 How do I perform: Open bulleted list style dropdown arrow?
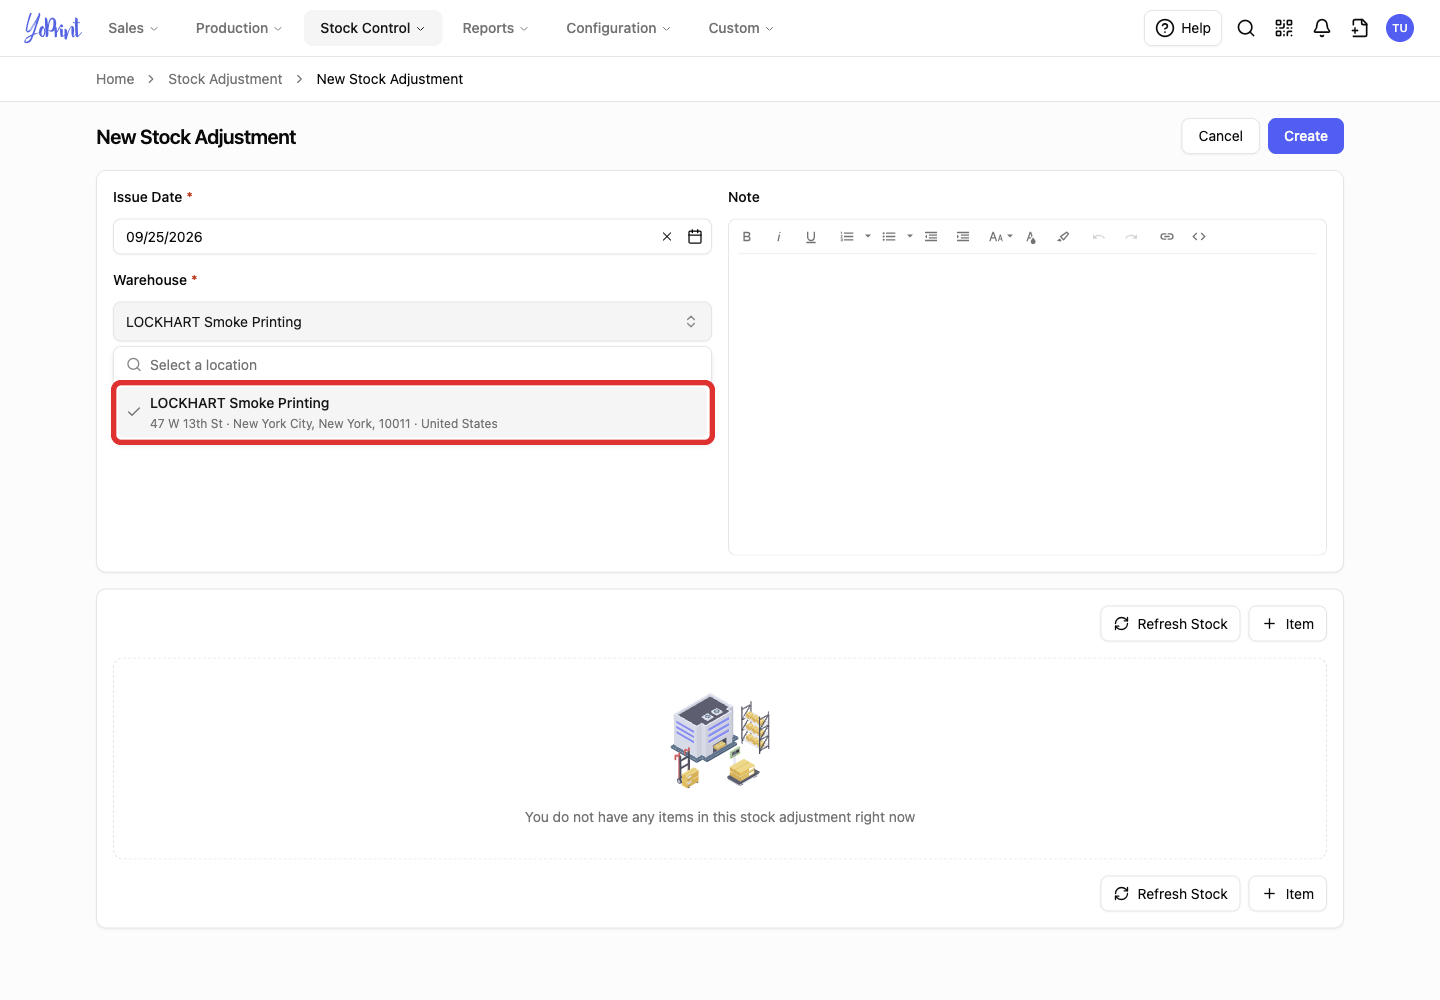(910, 237)
